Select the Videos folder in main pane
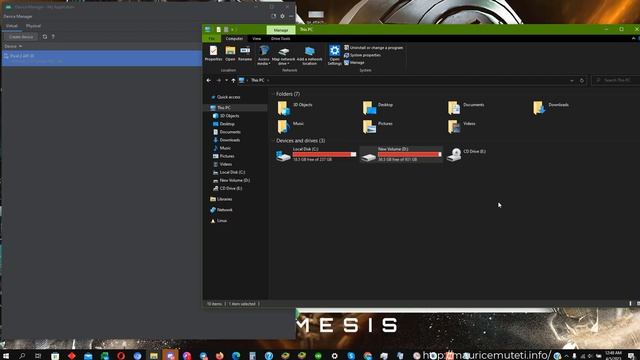 point(462,127)
